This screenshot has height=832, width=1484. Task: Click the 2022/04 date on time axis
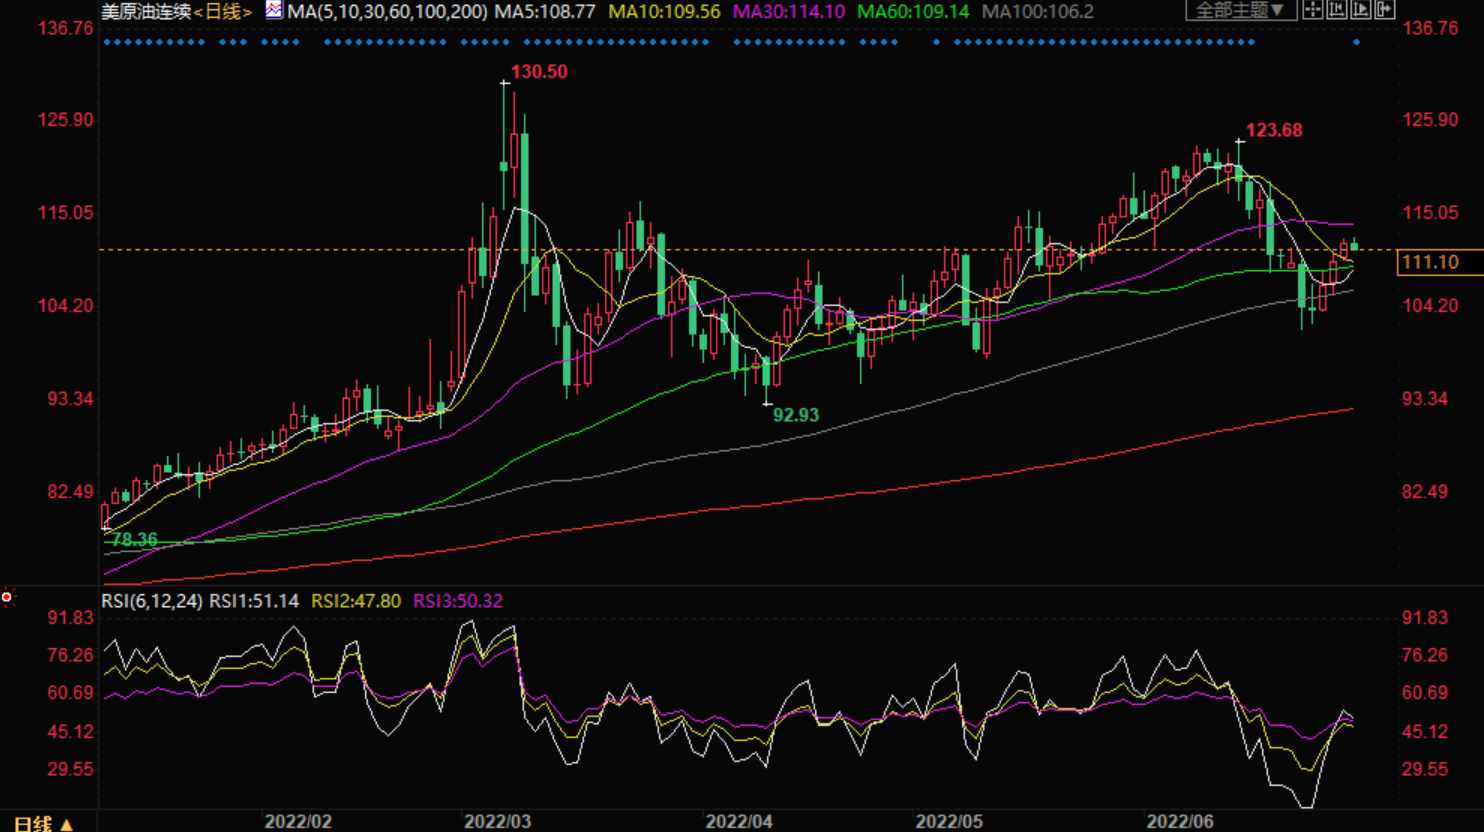(739, 821)
